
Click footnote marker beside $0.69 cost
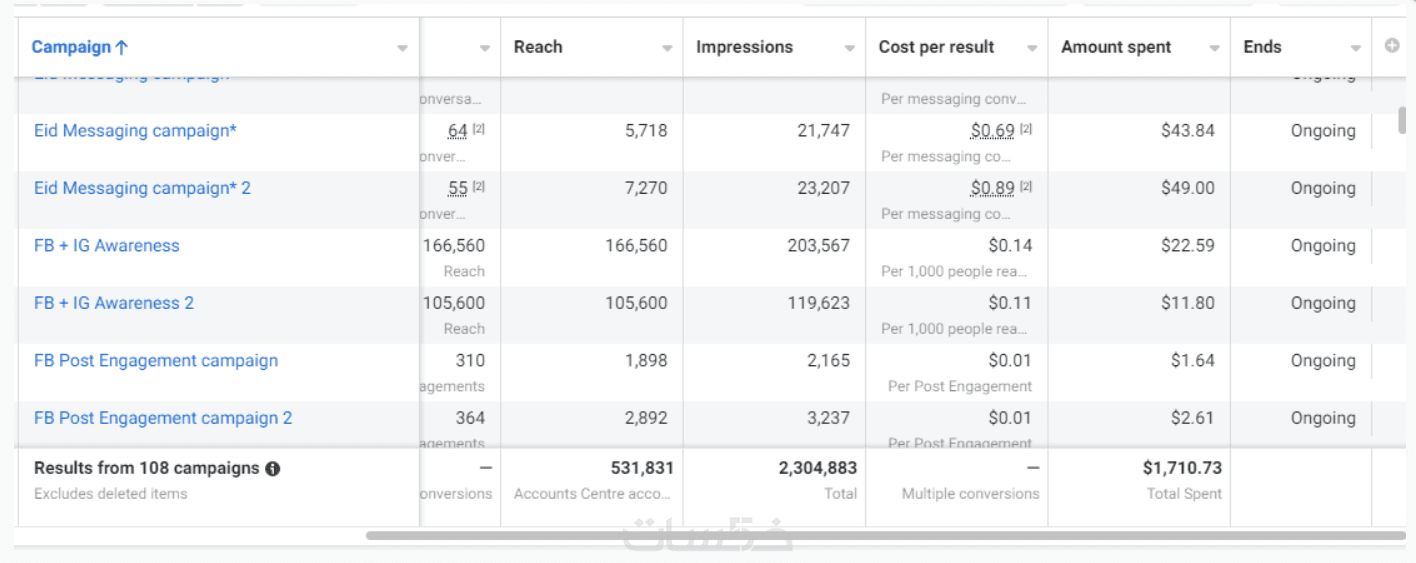[x=1026, y=130]
